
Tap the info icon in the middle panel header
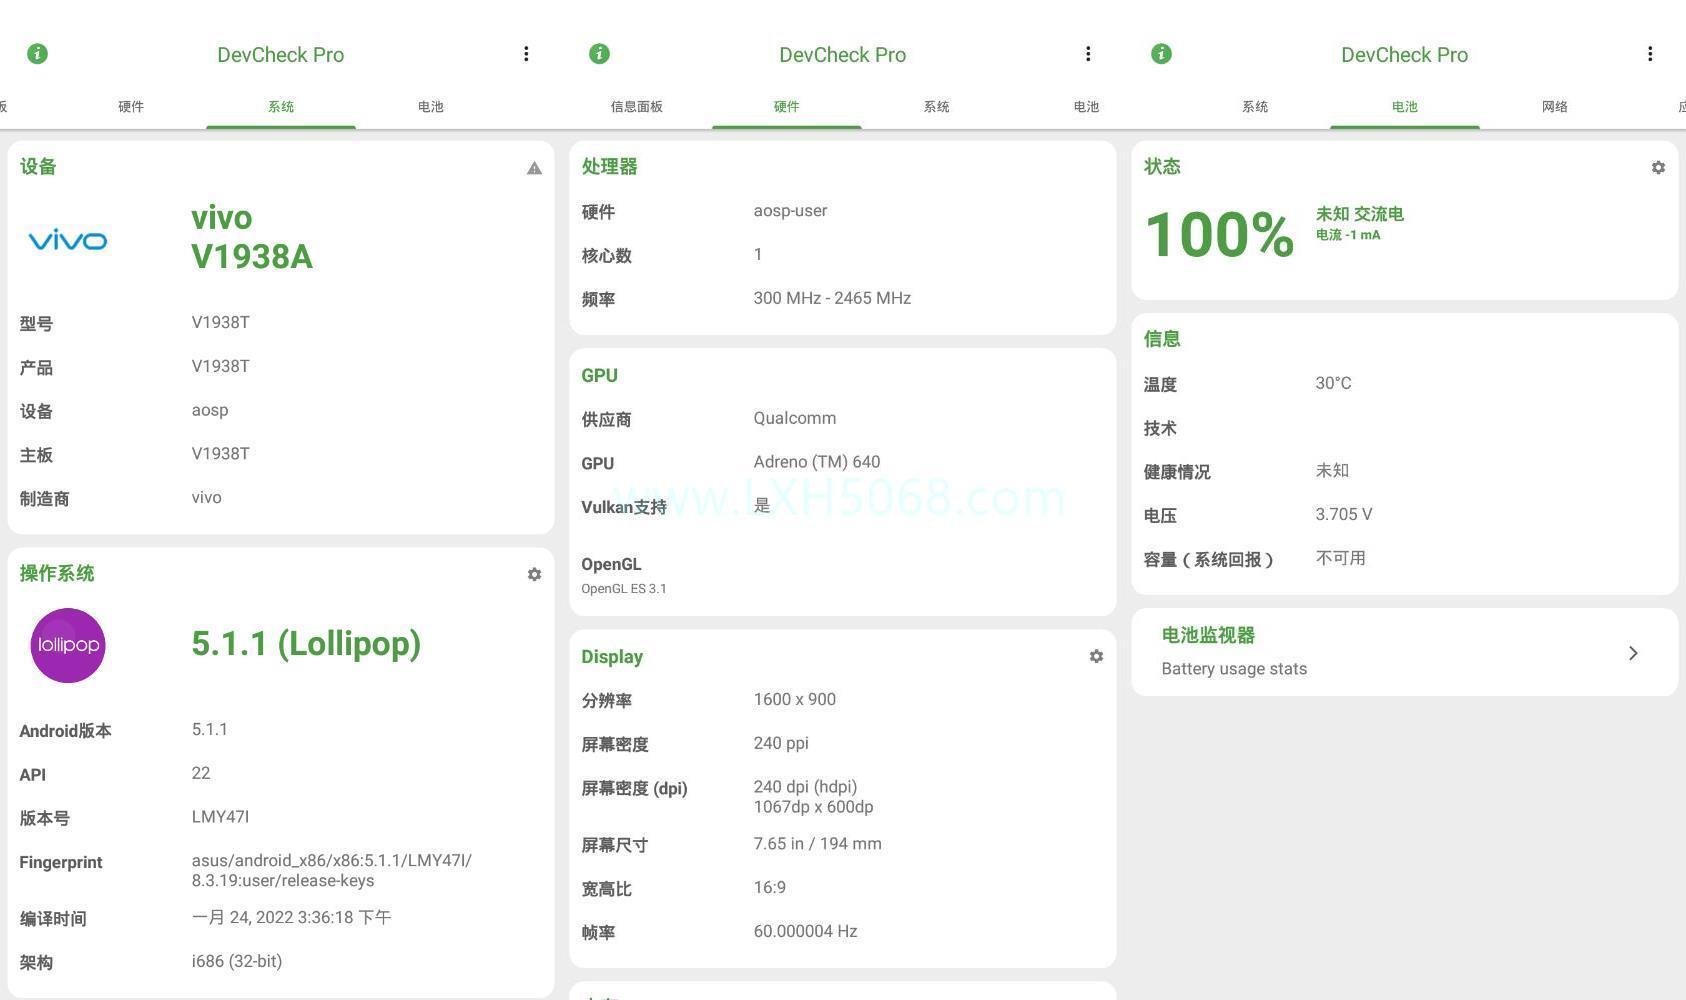pos(599,54)
